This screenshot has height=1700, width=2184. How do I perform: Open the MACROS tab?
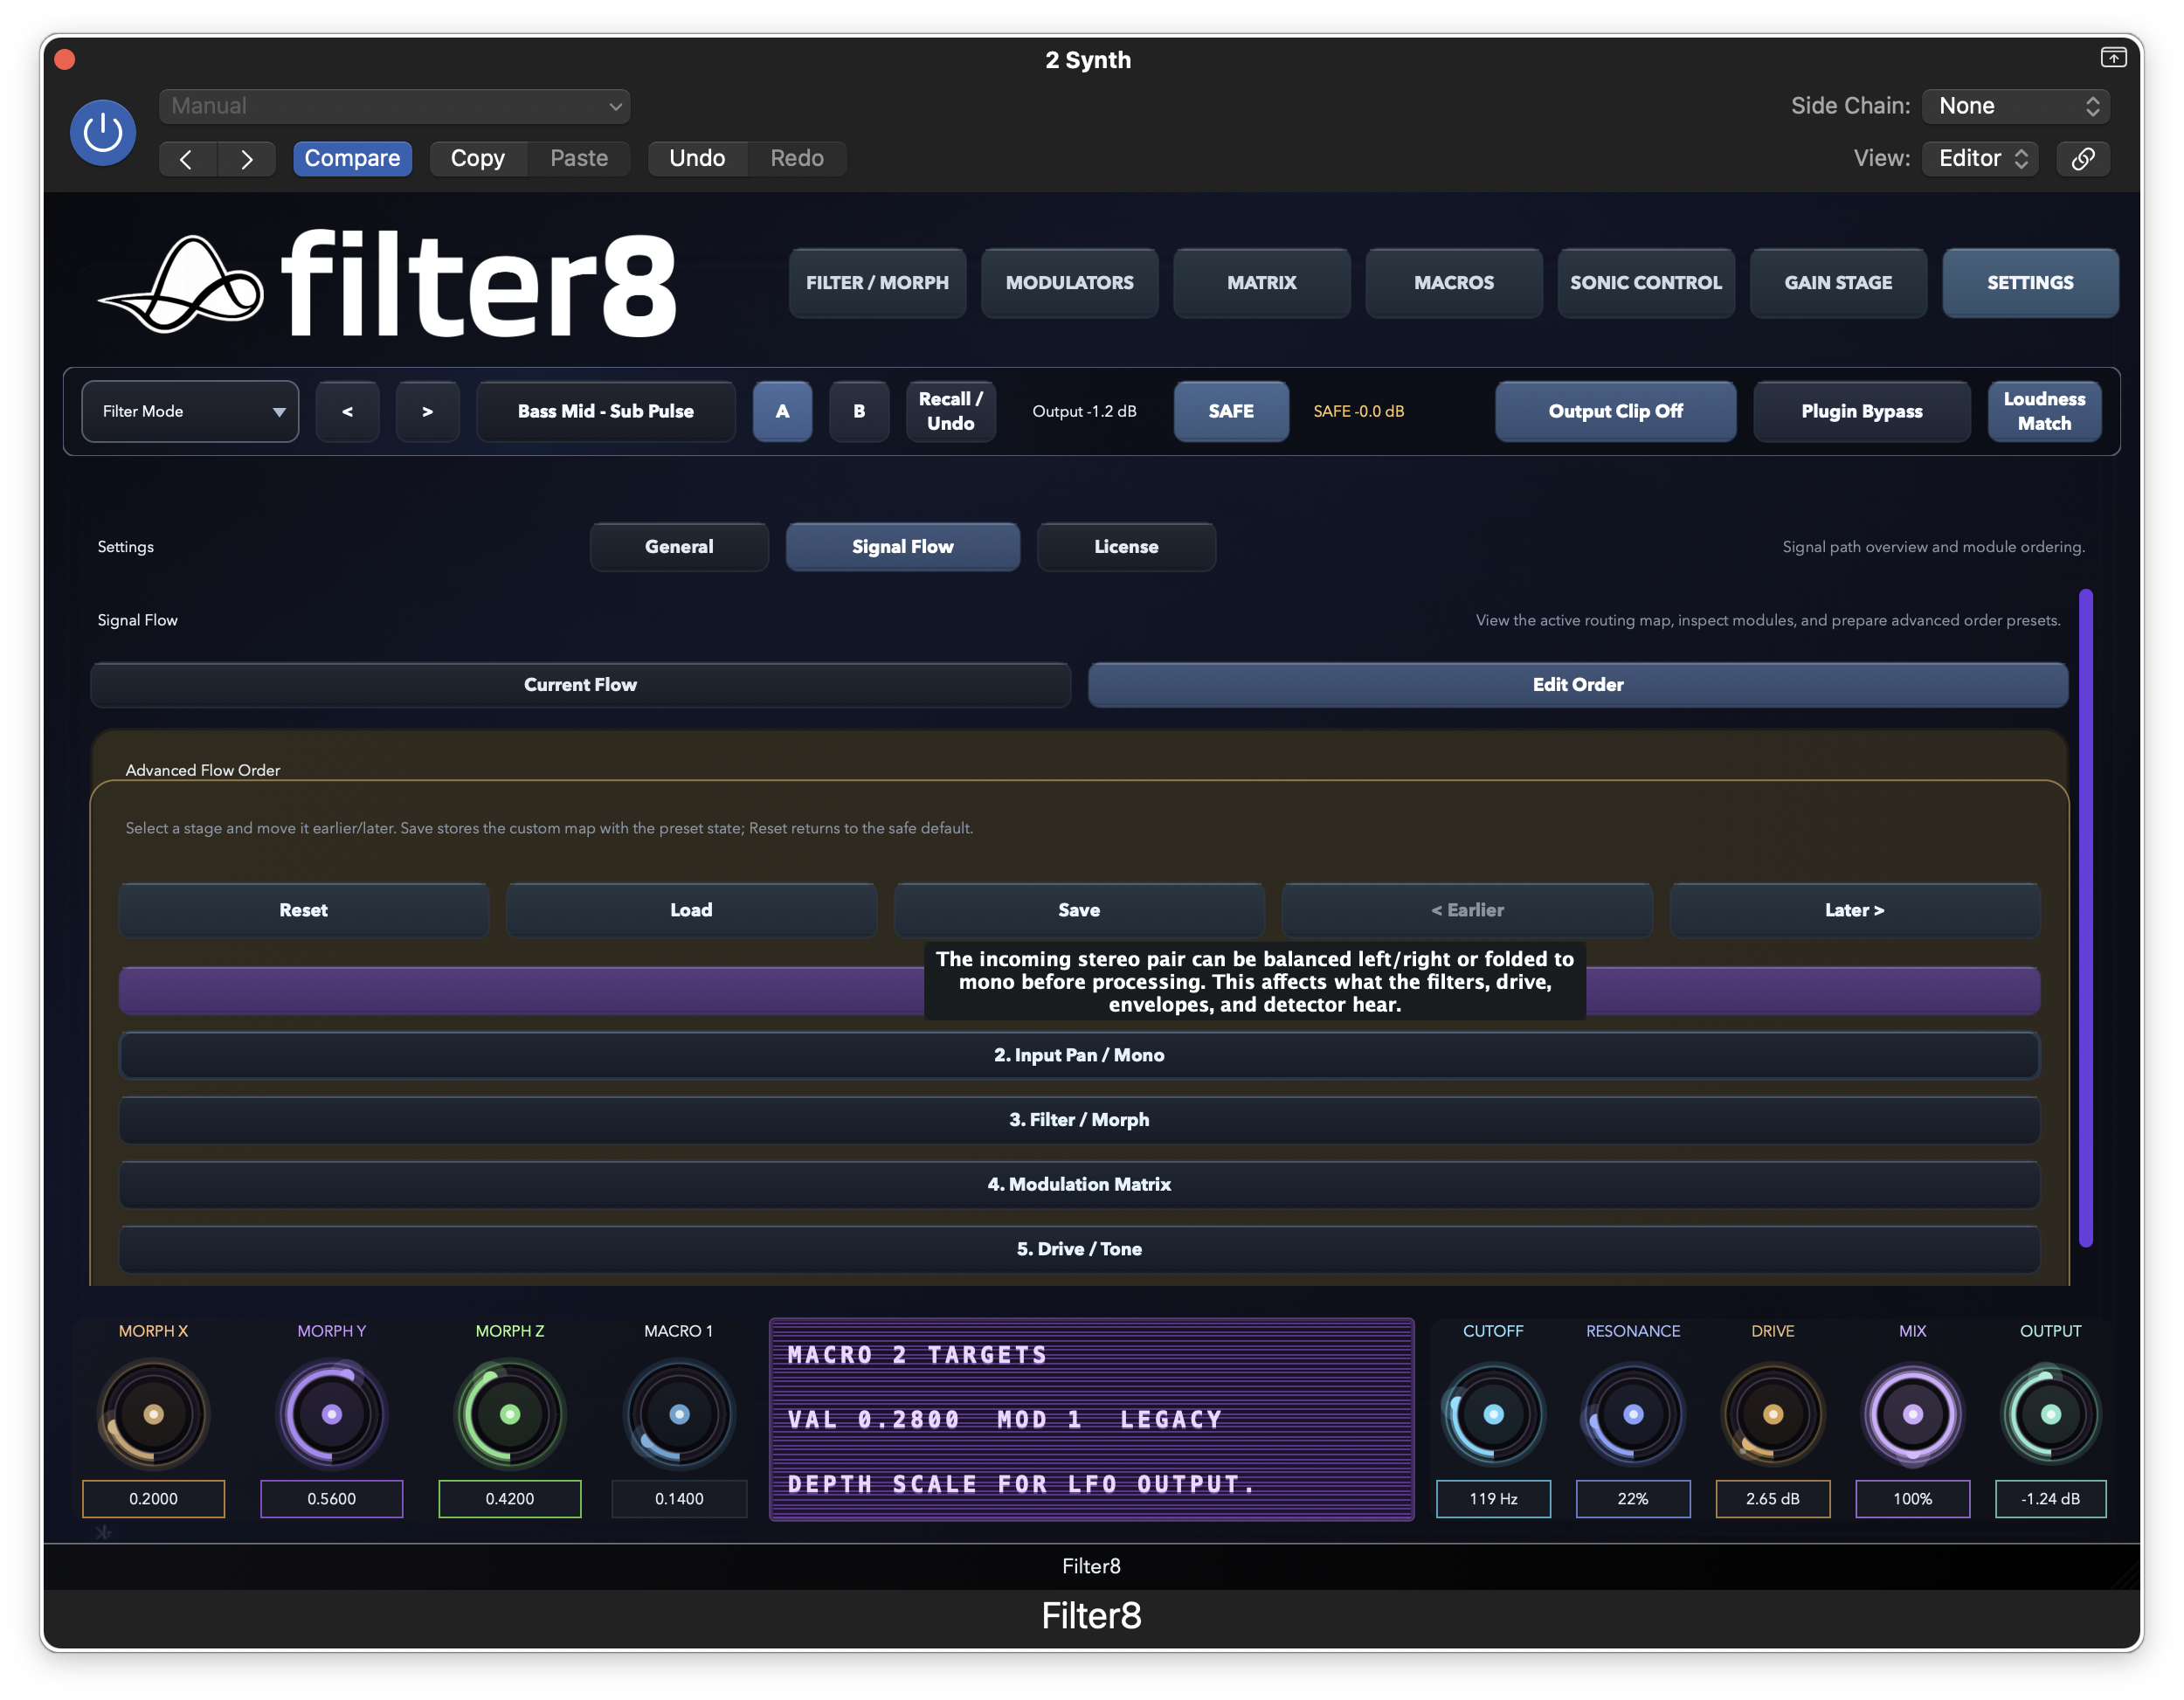(1453, 283)
